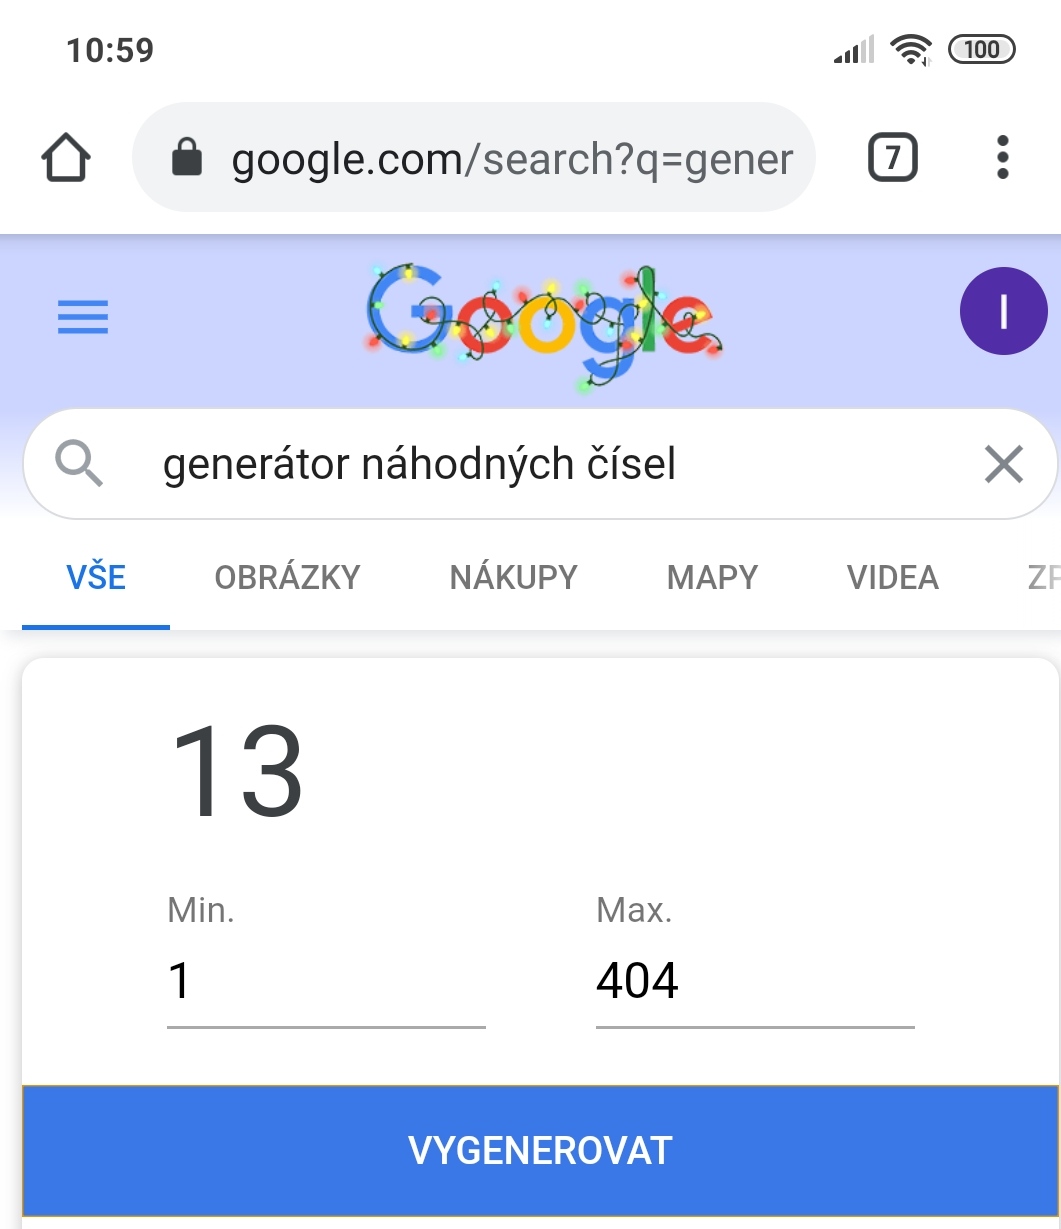Viewport: 1061px width, 1229px height.
Task: Switch to the Nákupy tab
Action: coord(513,578)
